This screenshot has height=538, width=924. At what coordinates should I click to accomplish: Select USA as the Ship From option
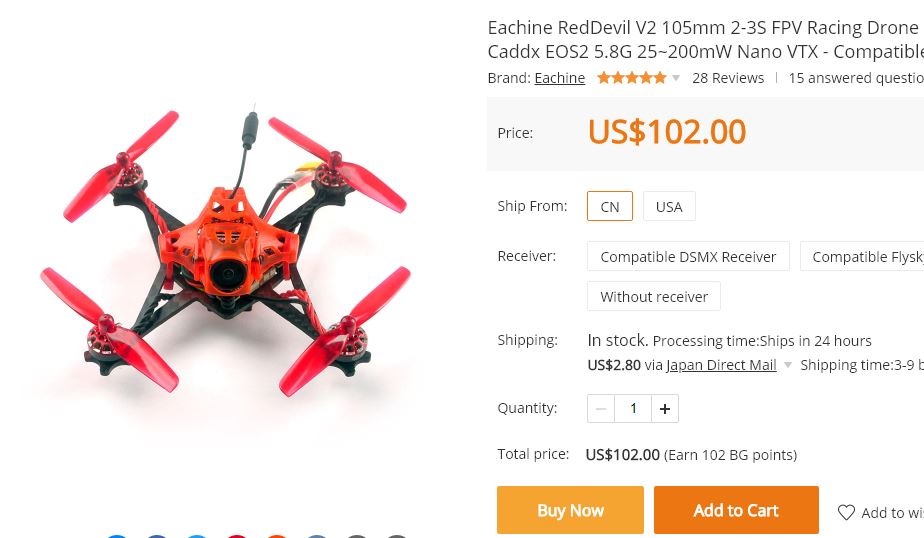(x=669, y=206)
